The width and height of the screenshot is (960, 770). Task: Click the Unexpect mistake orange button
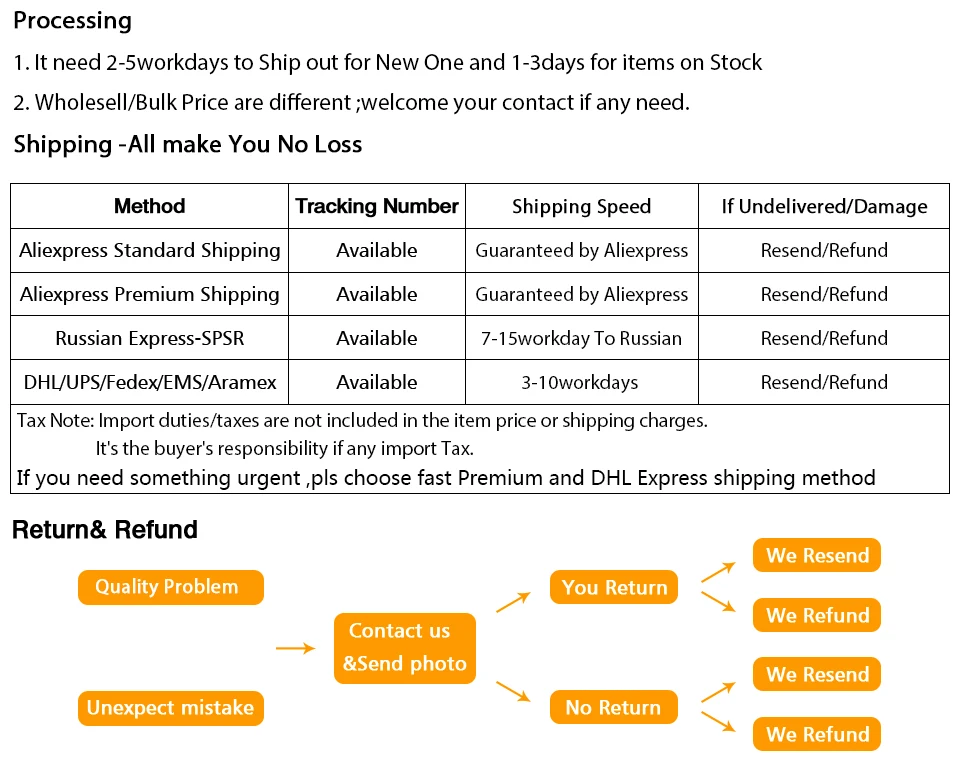click(171, 708)
